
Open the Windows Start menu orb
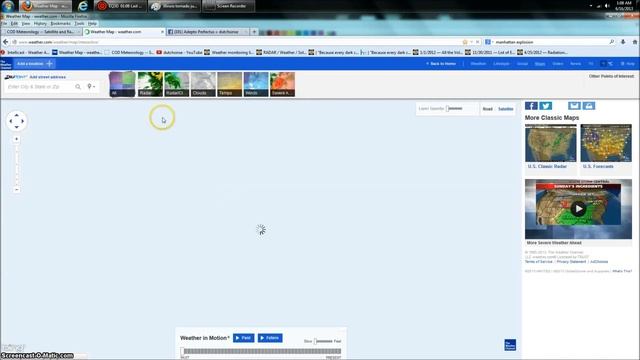(8, 6)
